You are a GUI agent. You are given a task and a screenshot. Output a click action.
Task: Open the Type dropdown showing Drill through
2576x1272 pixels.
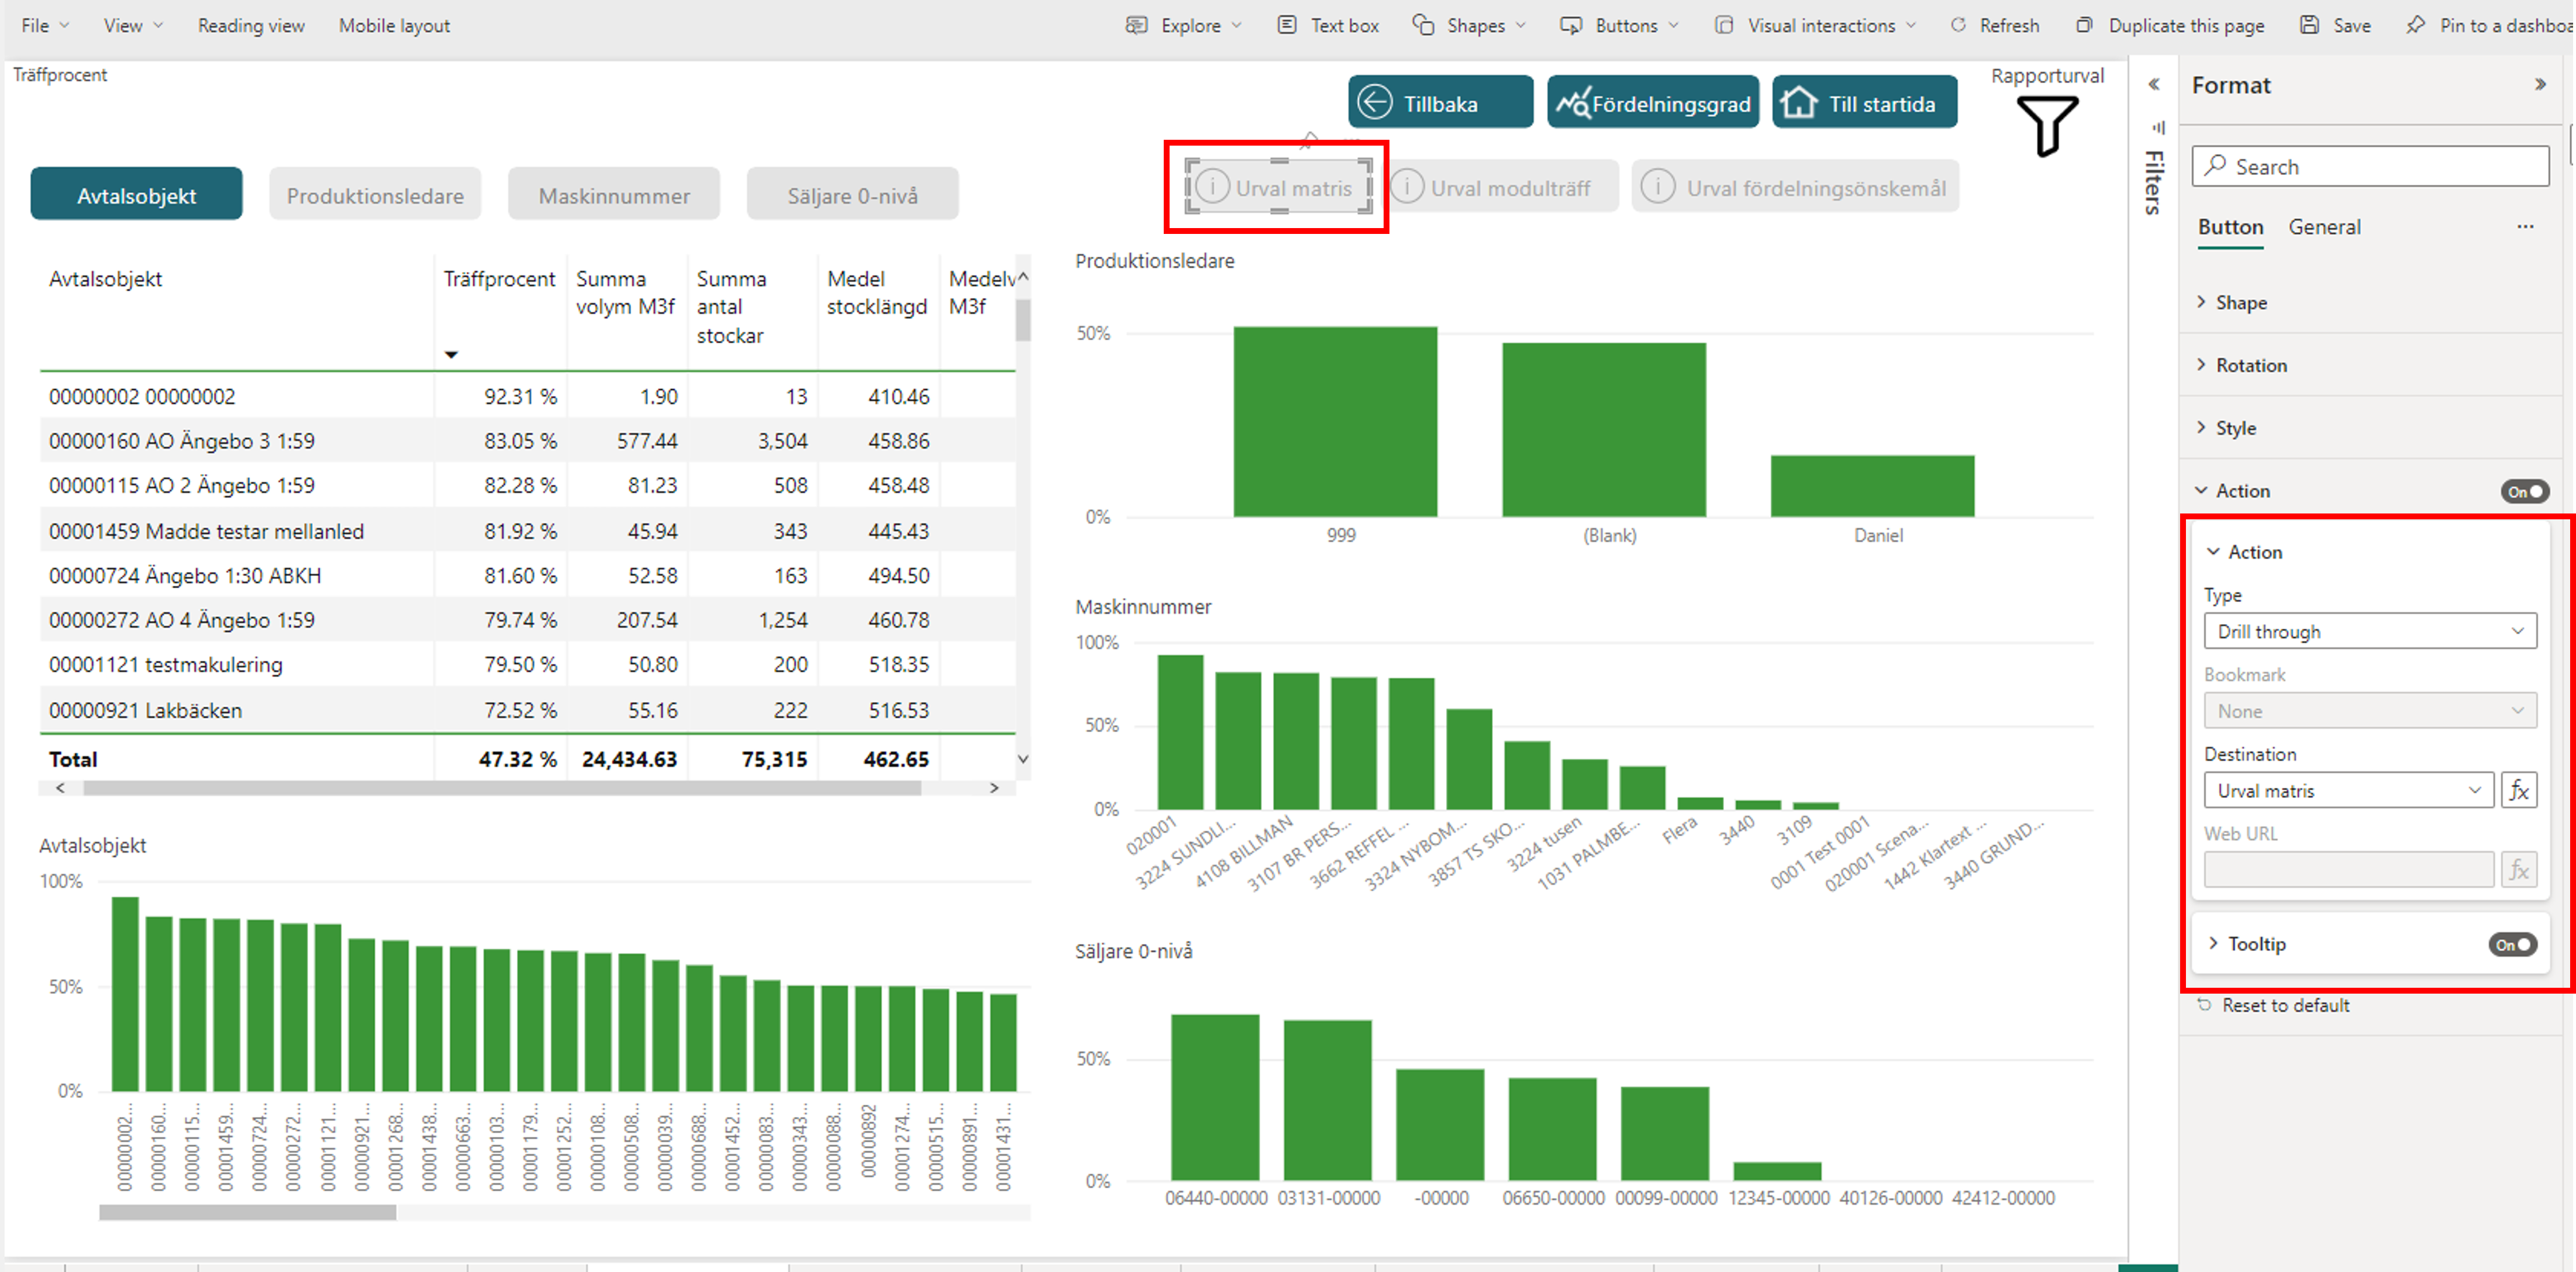tap(2370, 631)
